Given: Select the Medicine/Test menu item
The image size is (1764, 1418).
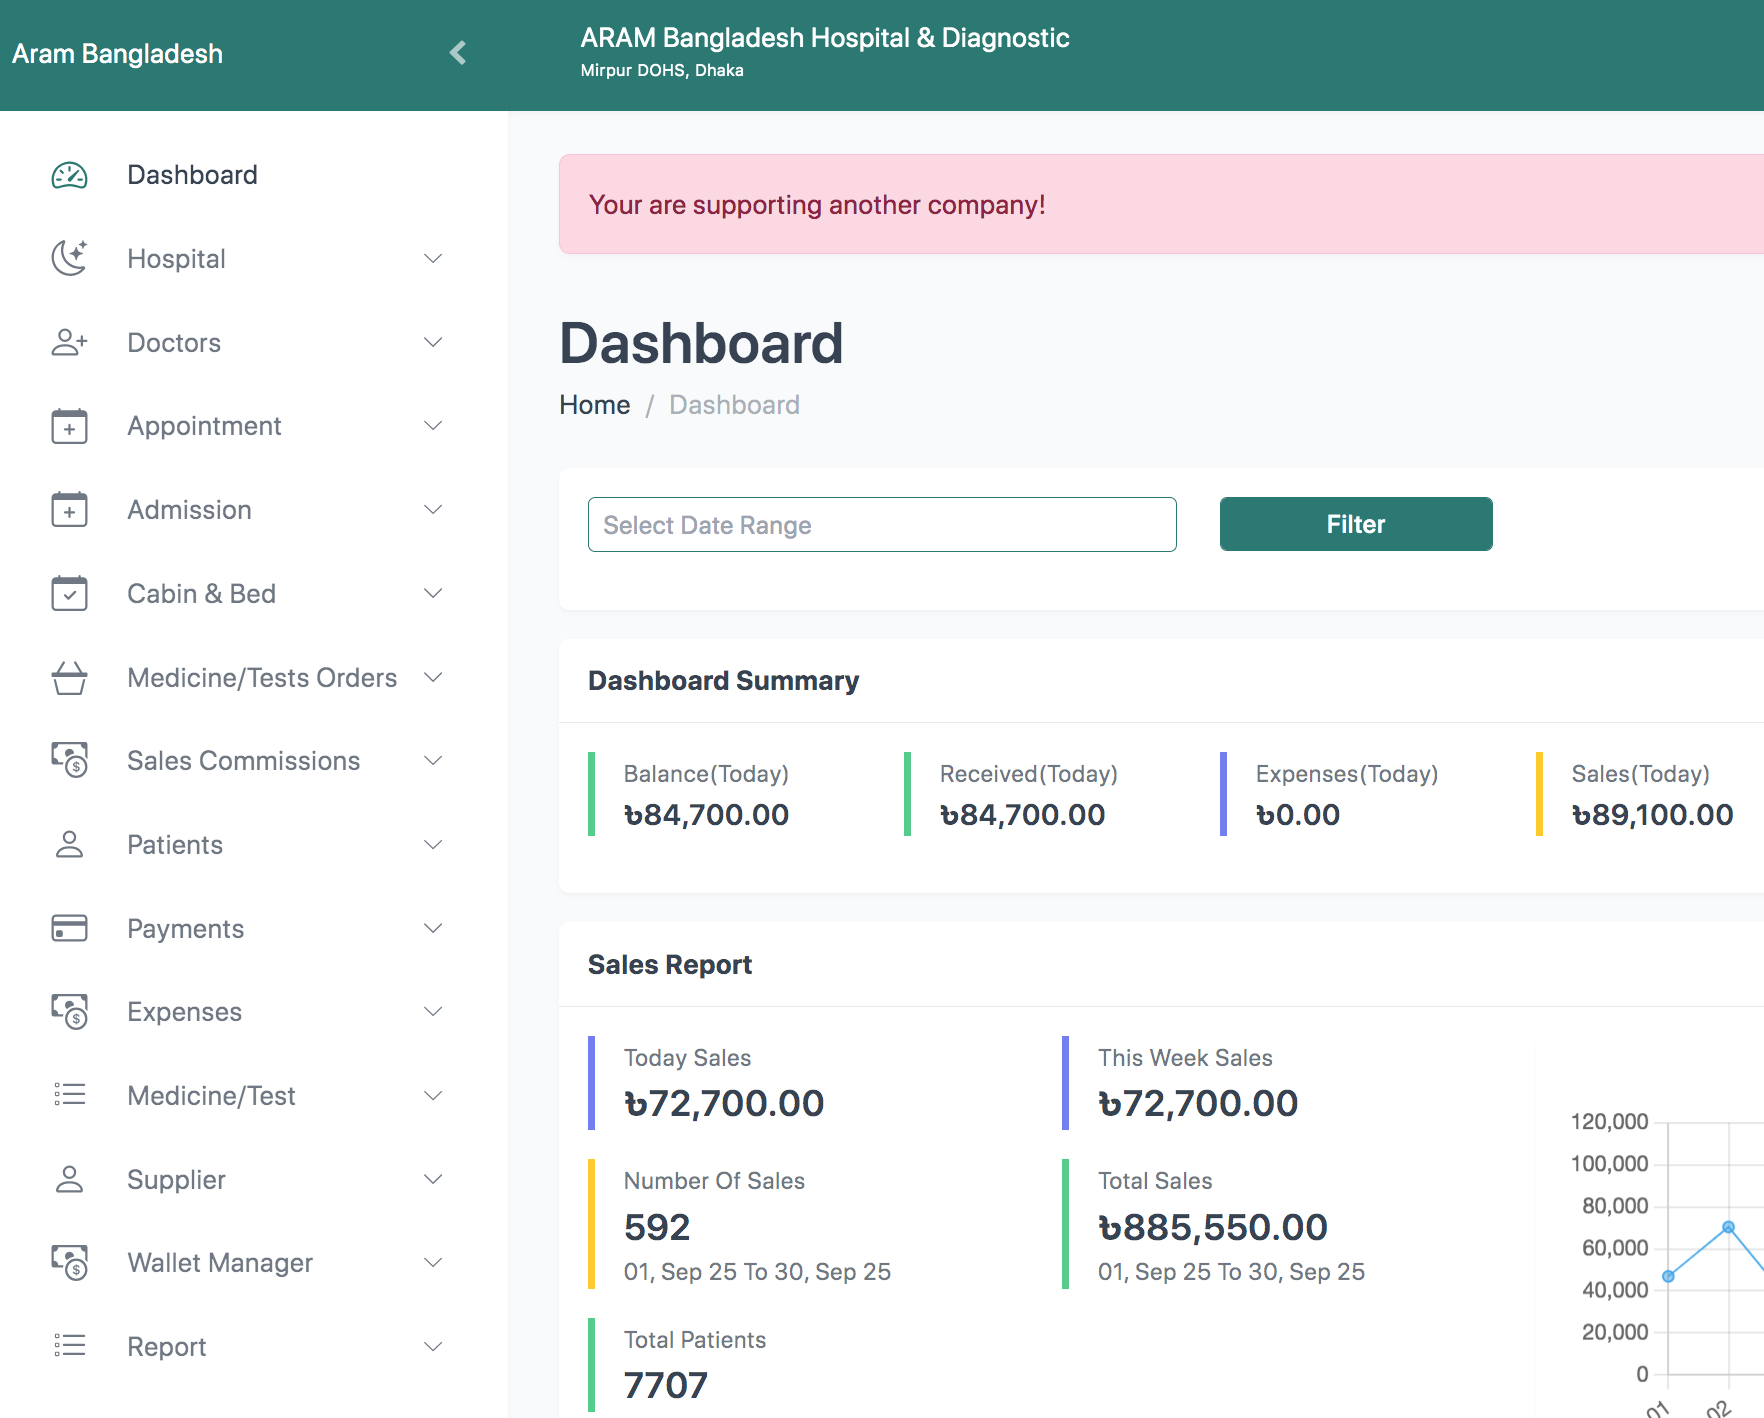Looking at the screenshot, I should pos(211,1096).
